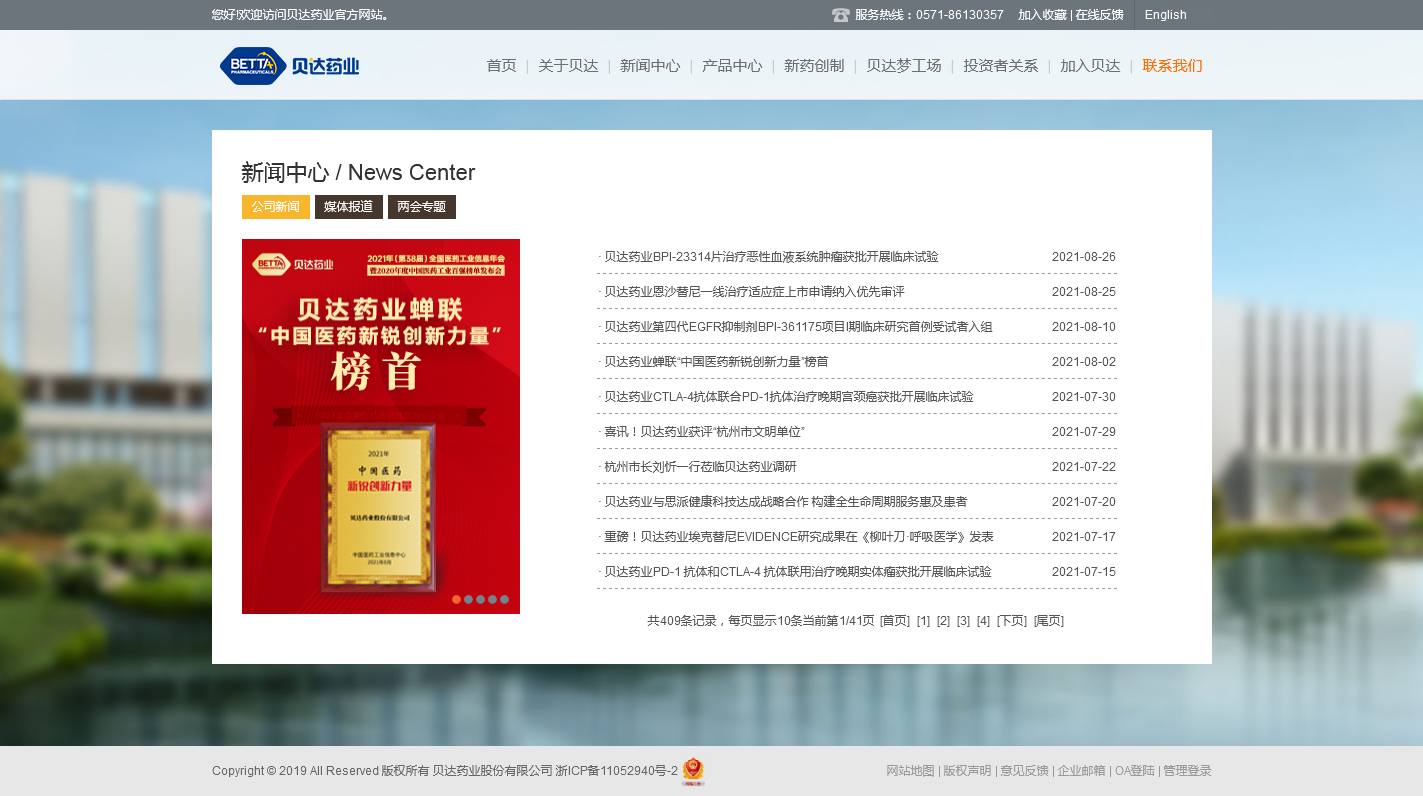Switch site language to English

[1165, 15]
